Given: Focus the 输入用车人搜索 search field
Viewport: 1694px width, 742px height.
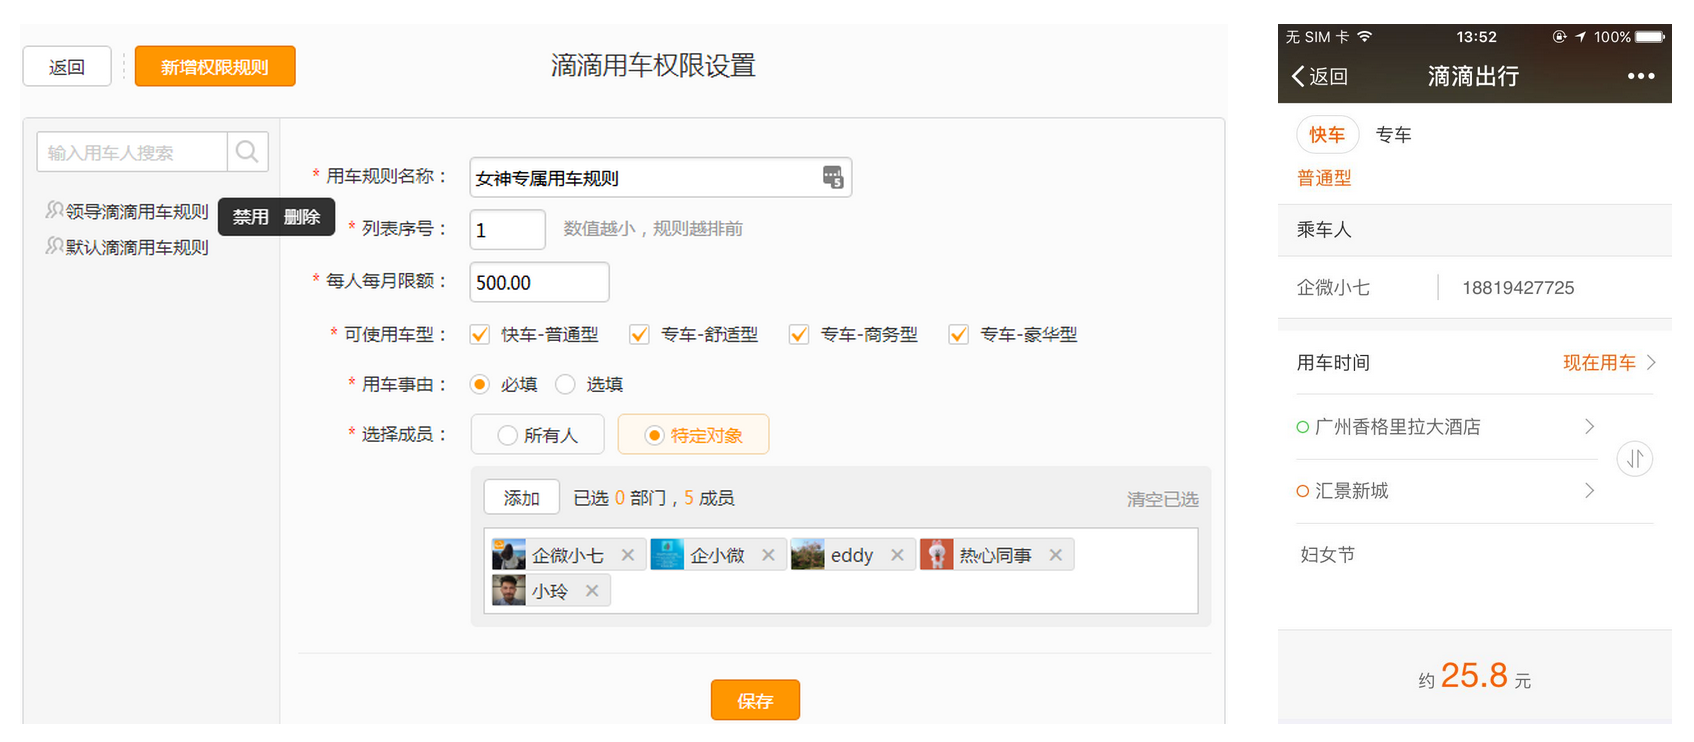Looking at the screenshot, I should pos(132,152).
